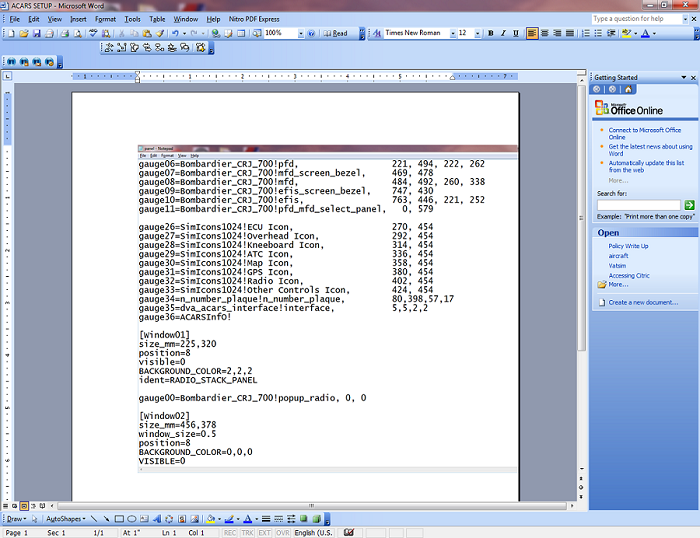Screen dimensions: 700x538
Task: Go to task pane Home icon
Action: click(x=629, y=89)
